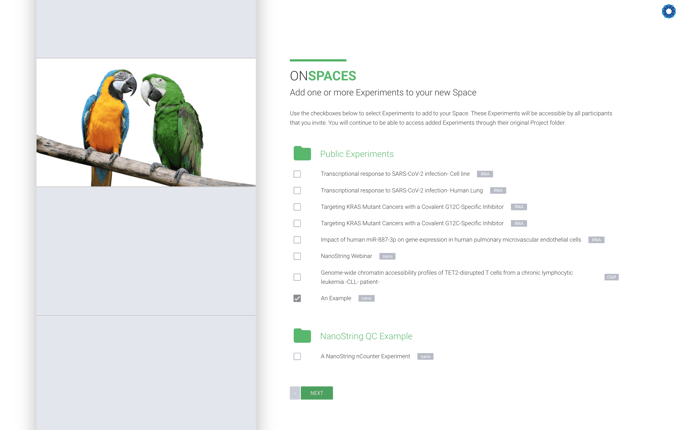Image resolution: width=688 pixels, height=430 pixels.
Task: Click 'Transcriptional response to SARS-CoV-2 infection- Cell line' text
Action: point(395,174)
